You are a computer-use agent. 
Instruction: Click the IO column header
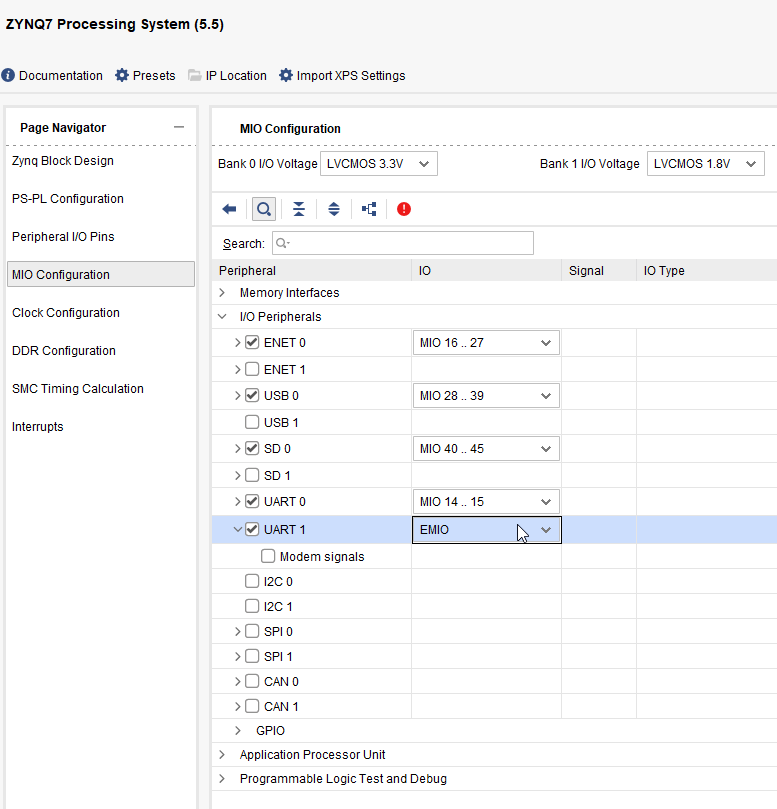point(487,270)
